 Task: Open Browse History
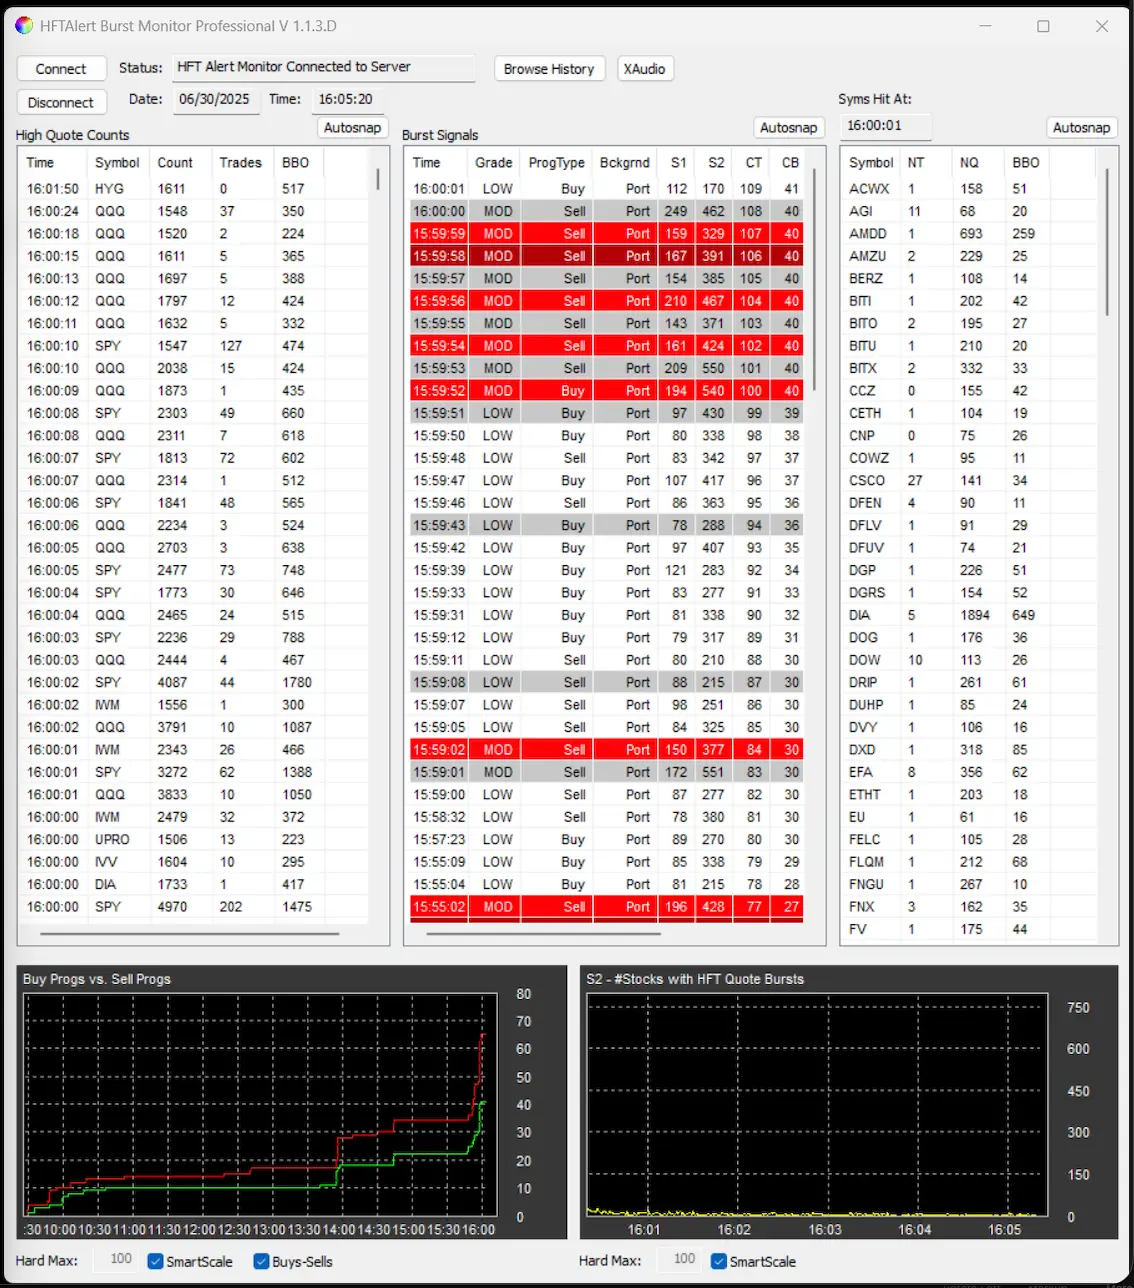click(x=549, y=69)
